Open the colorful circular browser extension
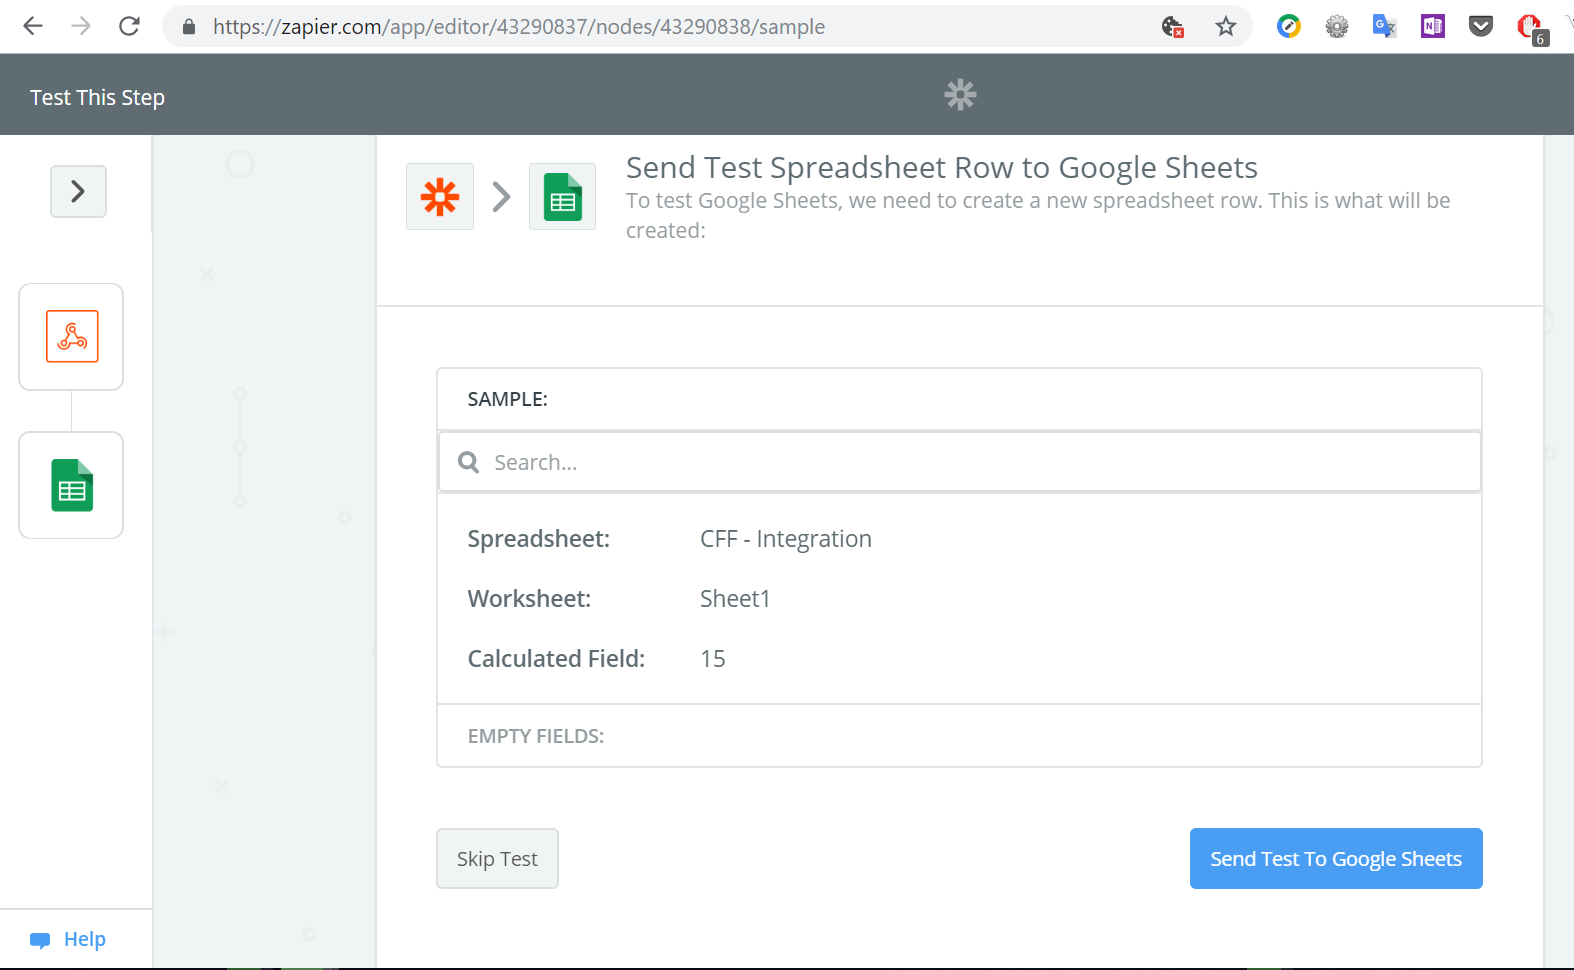 [x=1289, y=27]
